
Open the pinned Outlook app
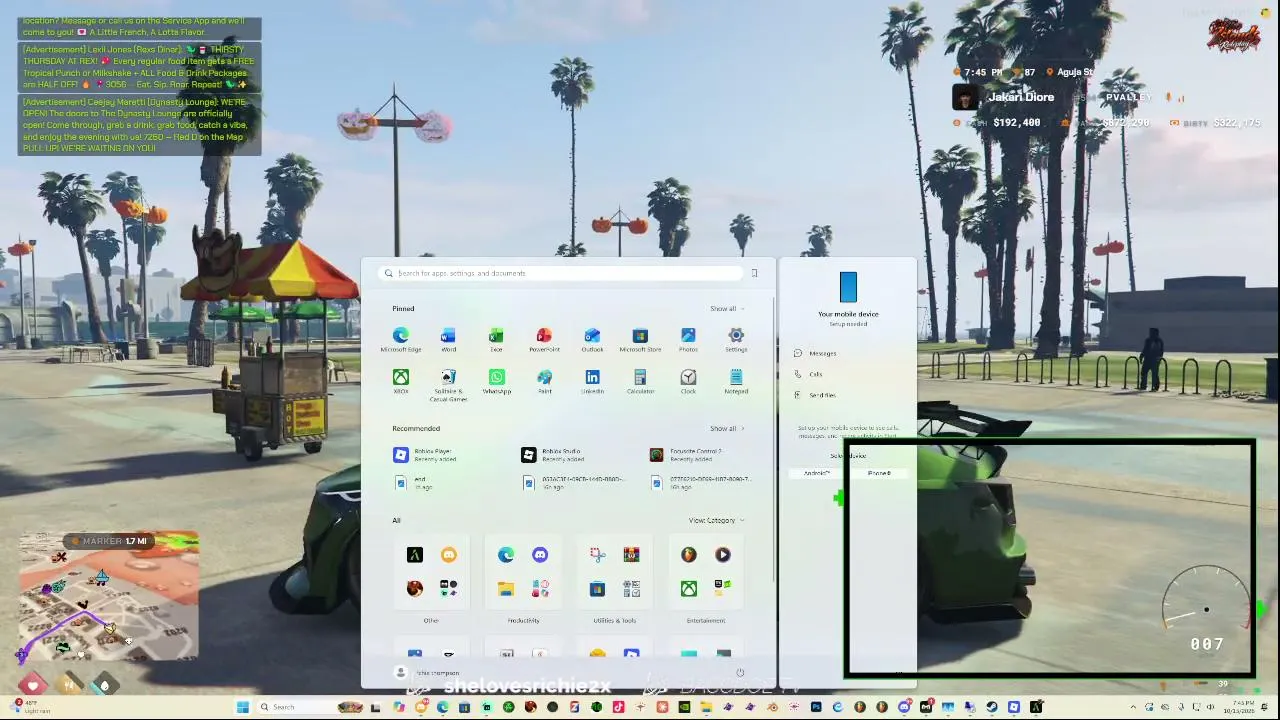[x=592, y=340]
